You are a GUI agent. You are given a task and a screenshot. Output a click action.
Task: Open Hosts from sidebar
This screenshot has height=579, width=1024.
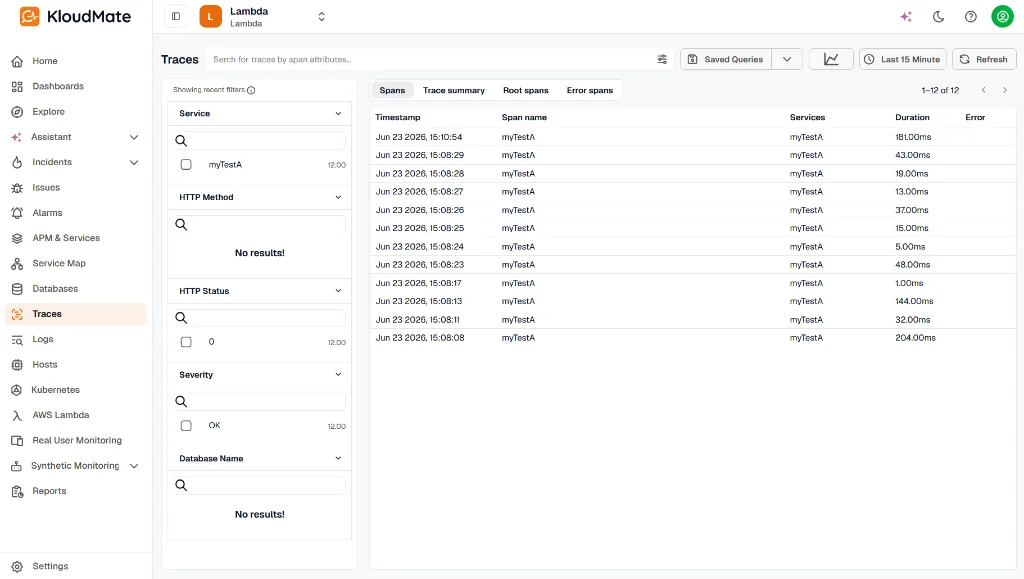(x=76, y=364)
